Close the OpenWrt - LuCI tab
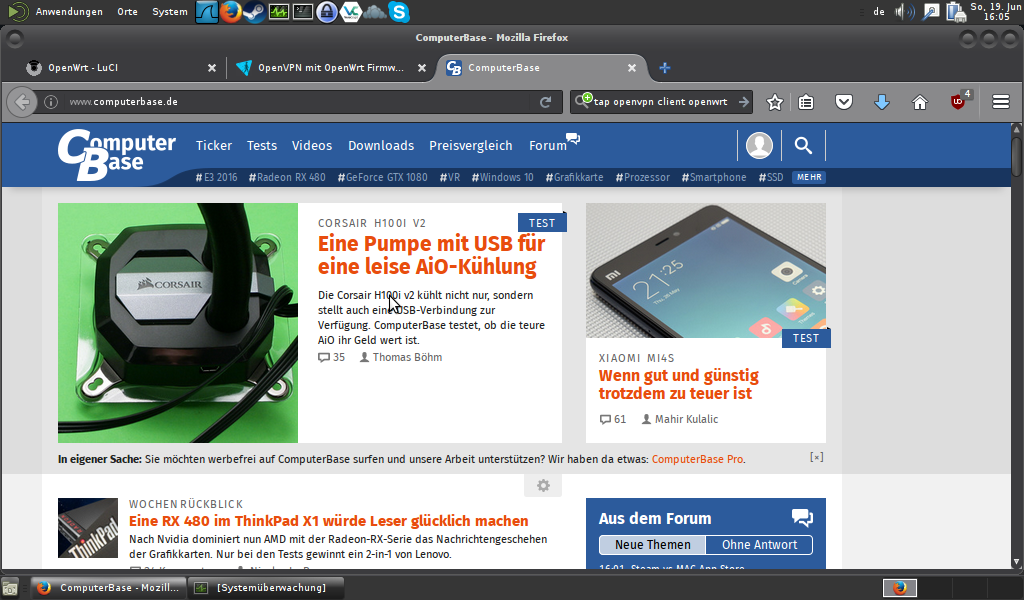Viewport: 1024px width, 600px height. (212, 68)
